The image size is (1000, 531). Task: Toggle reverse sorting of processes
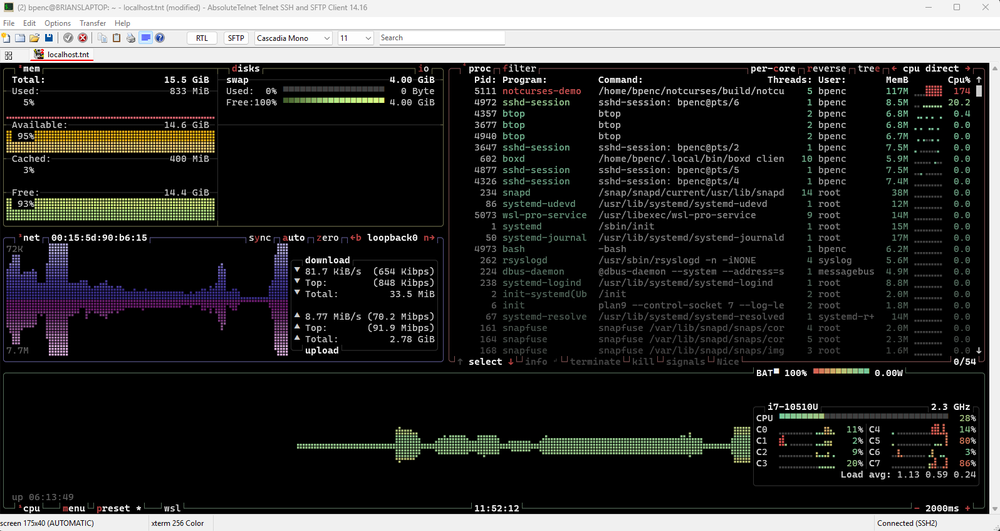[827, 68]
